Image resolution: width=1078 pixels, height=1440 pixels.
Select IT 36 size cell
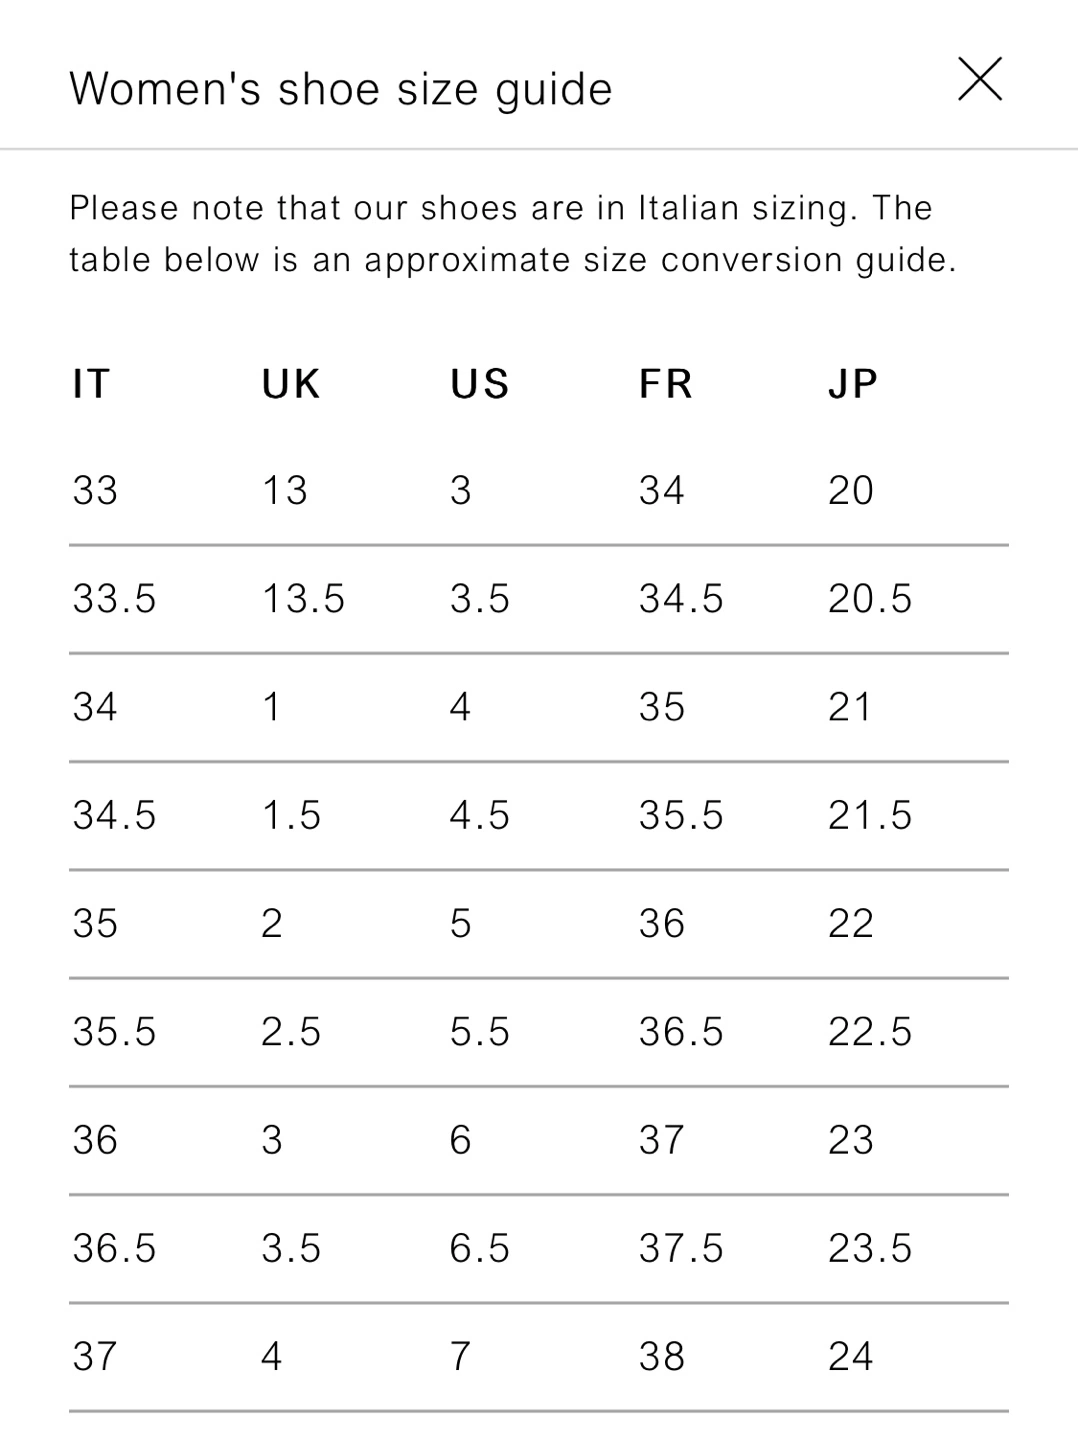95,1140
